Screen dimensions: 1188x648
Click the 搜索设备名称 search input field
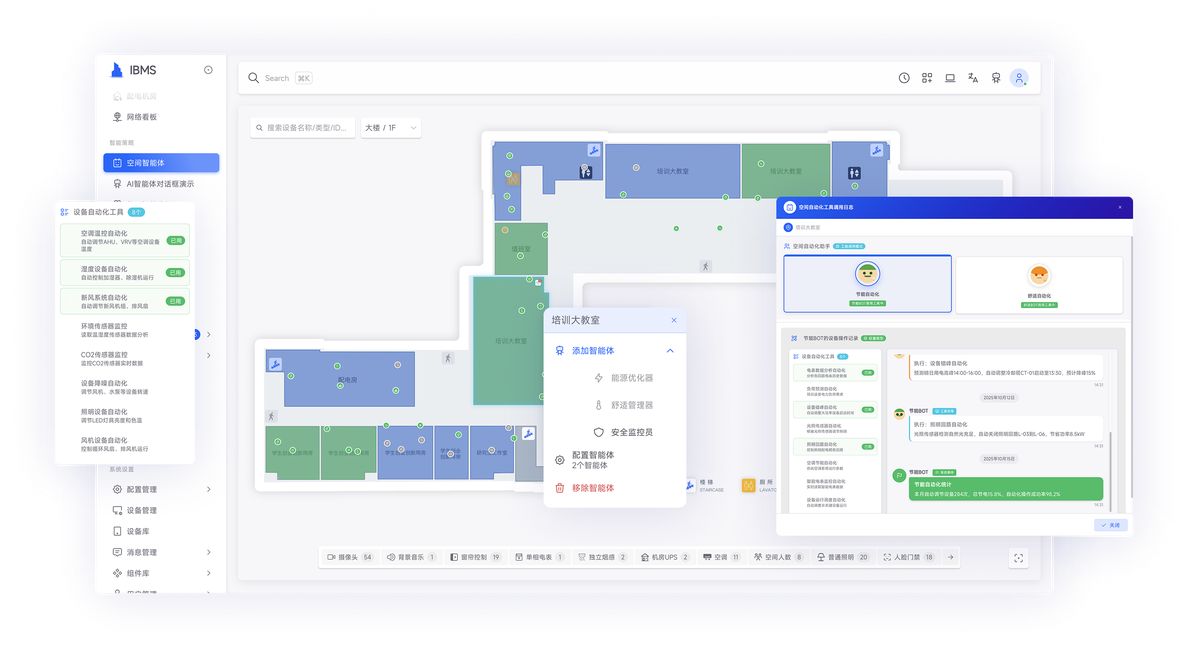303,128
